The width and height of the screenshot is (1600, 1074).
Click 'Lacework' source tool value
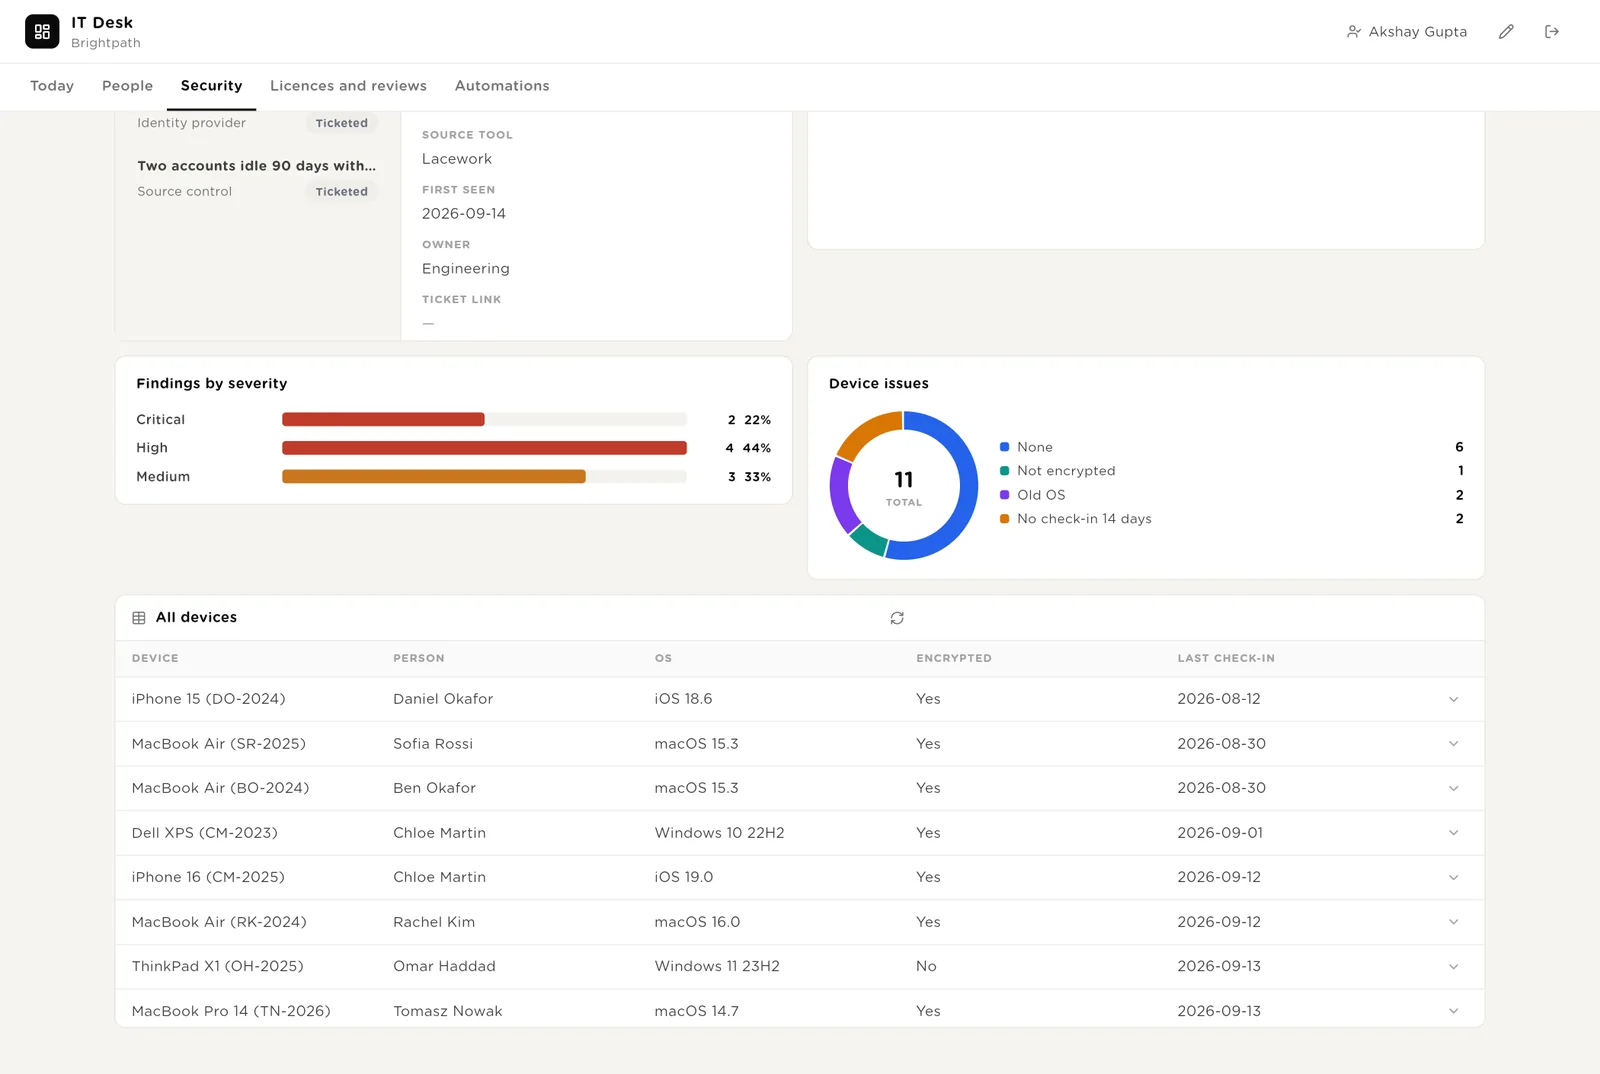pyautogui.click(x=457, y=159)
